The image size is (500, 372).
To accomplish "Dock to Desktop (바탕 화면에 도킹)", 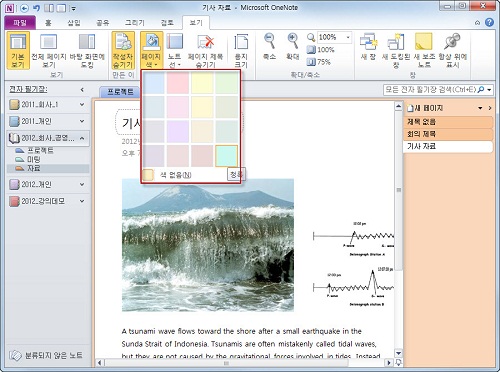I will click(x=87, y=50).
